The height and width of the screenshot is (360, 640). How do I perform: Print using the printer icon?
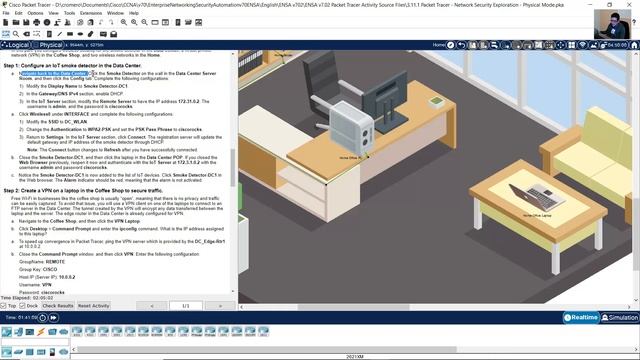[36, 22]
